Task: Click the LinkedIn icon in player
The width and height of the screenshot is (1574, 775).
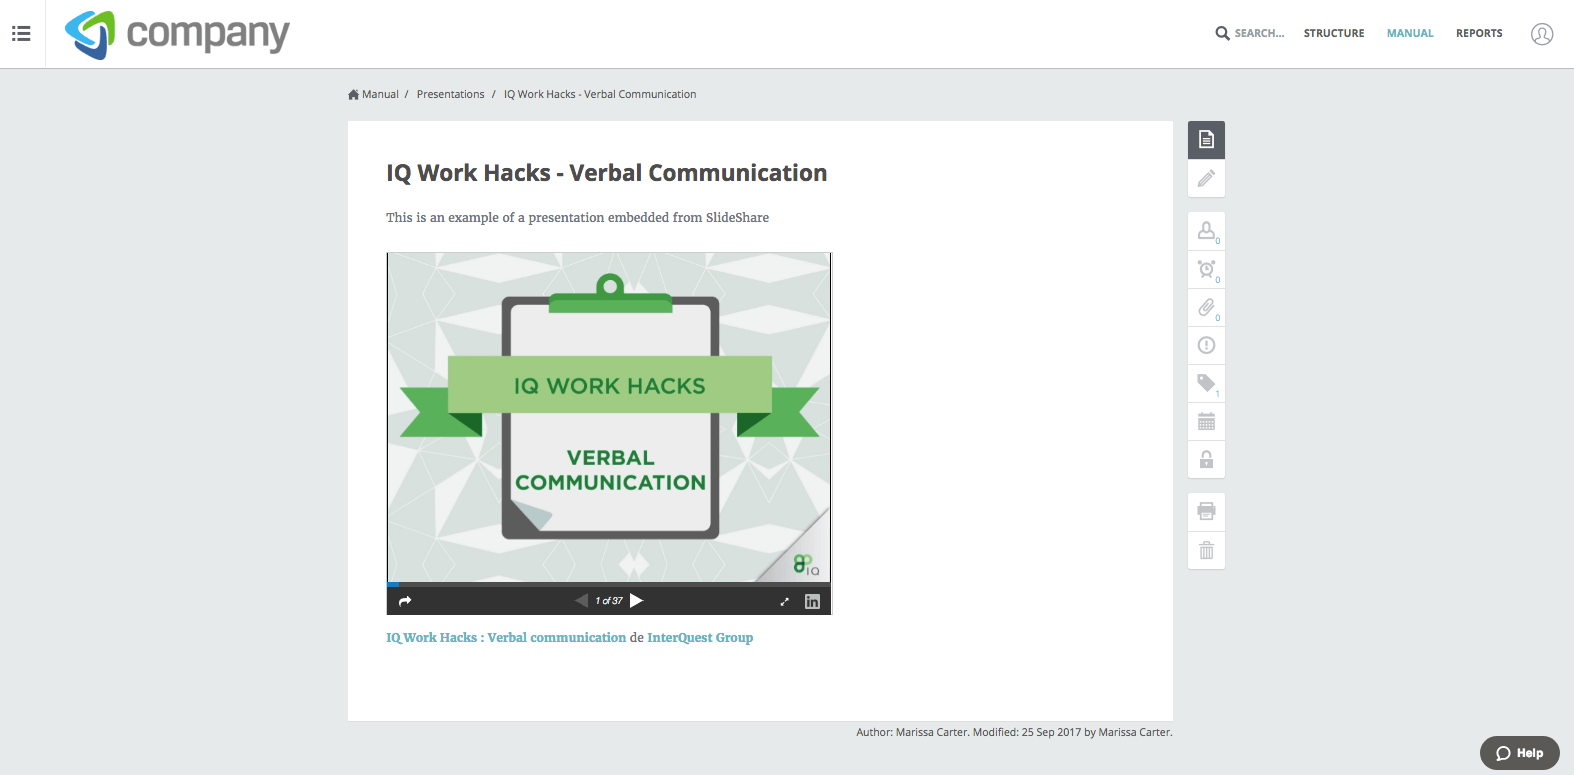Action: (x=812, y=601)
